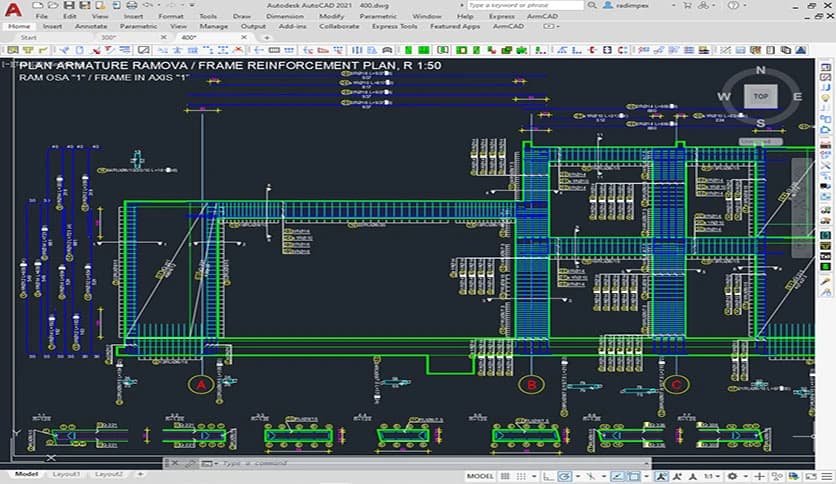Image resolution: width=836 pixels, height=484 pixels.
Task: Toggle grid display in status bar
Action: [505, 476]
